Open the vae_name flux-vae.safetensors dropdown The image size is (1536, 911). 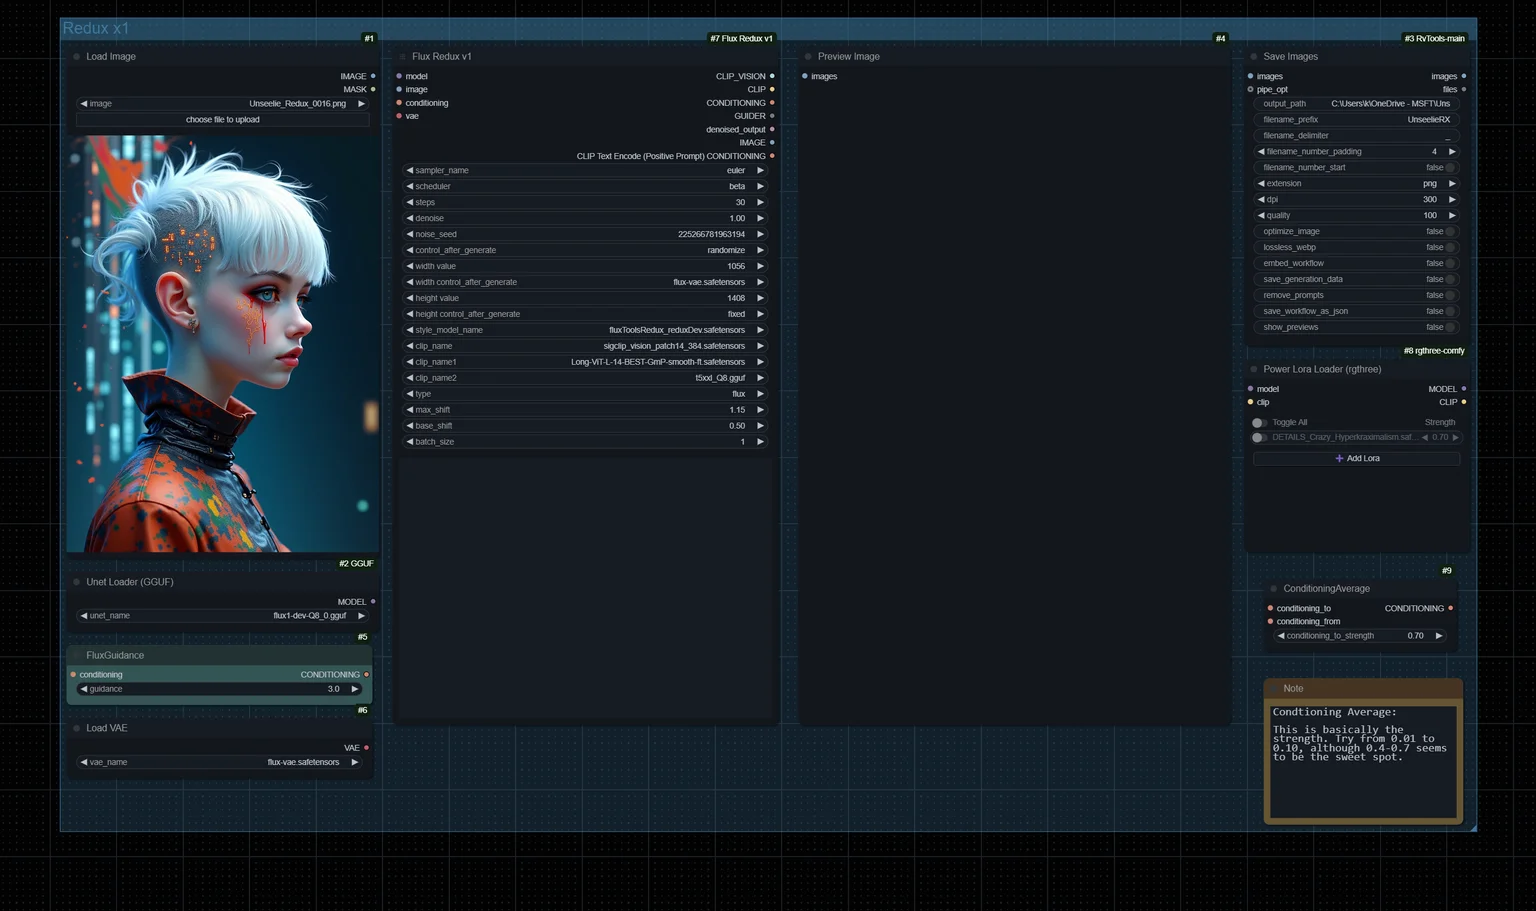[x=220, y=763]
